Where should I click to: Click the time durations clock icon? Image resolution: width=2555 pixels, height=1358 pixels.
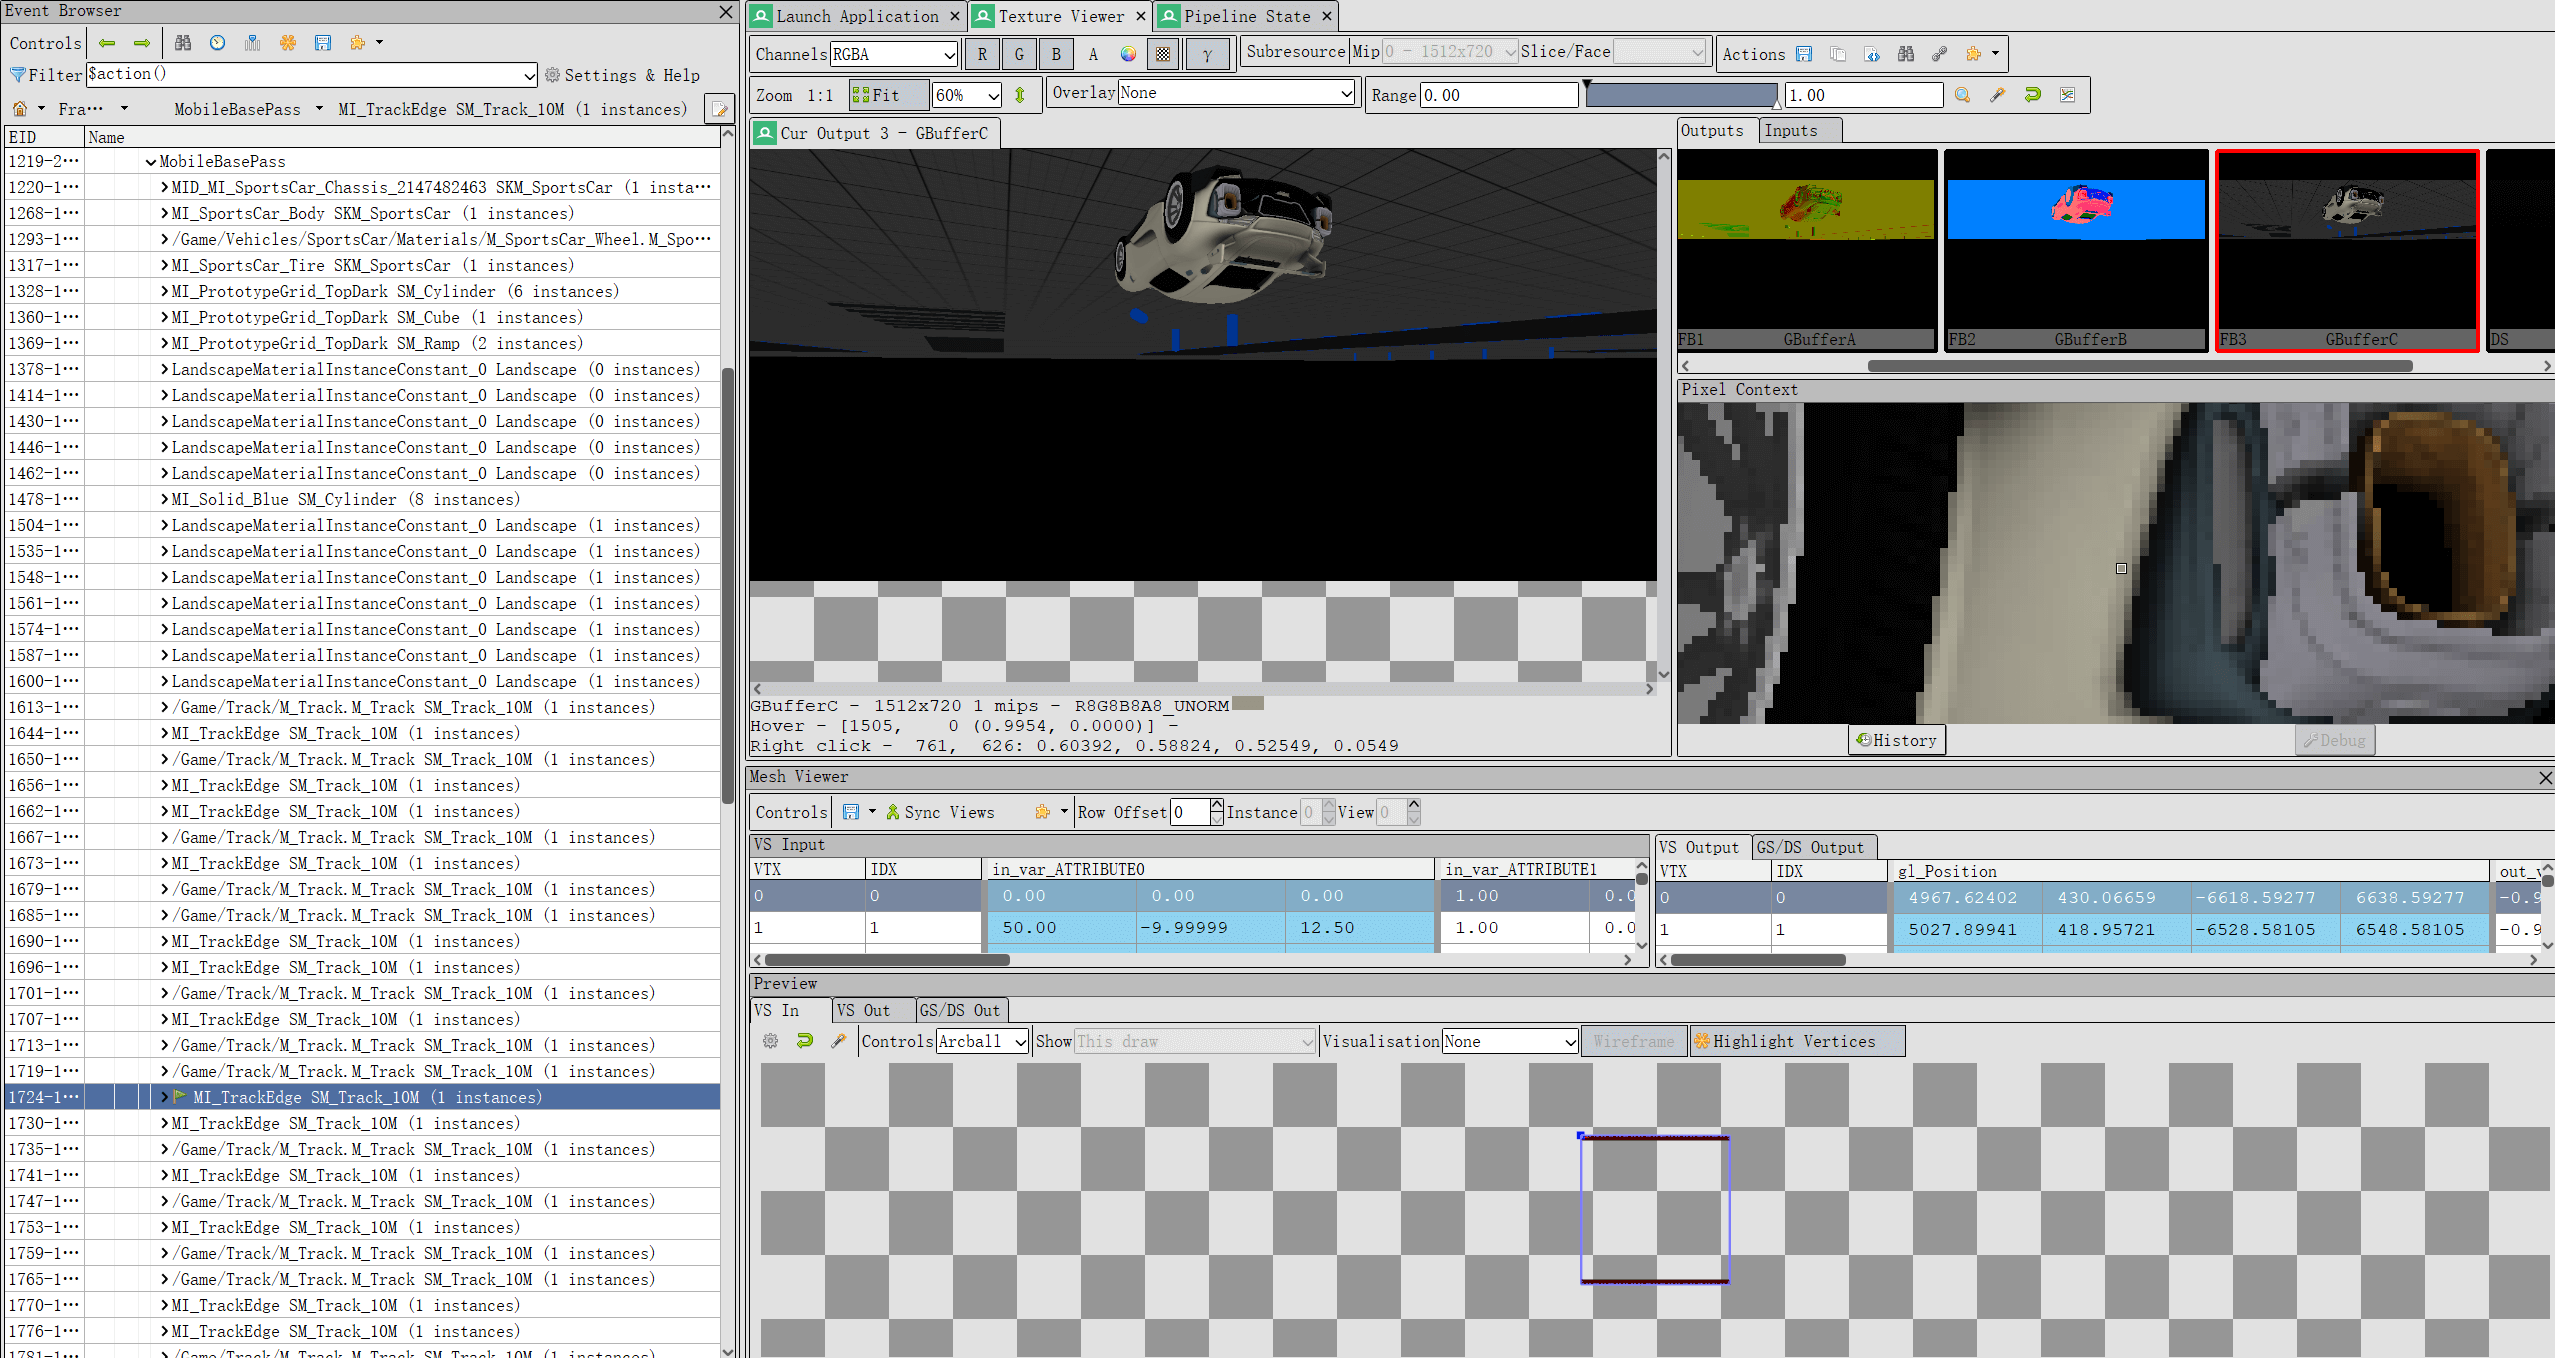[217, 43]
